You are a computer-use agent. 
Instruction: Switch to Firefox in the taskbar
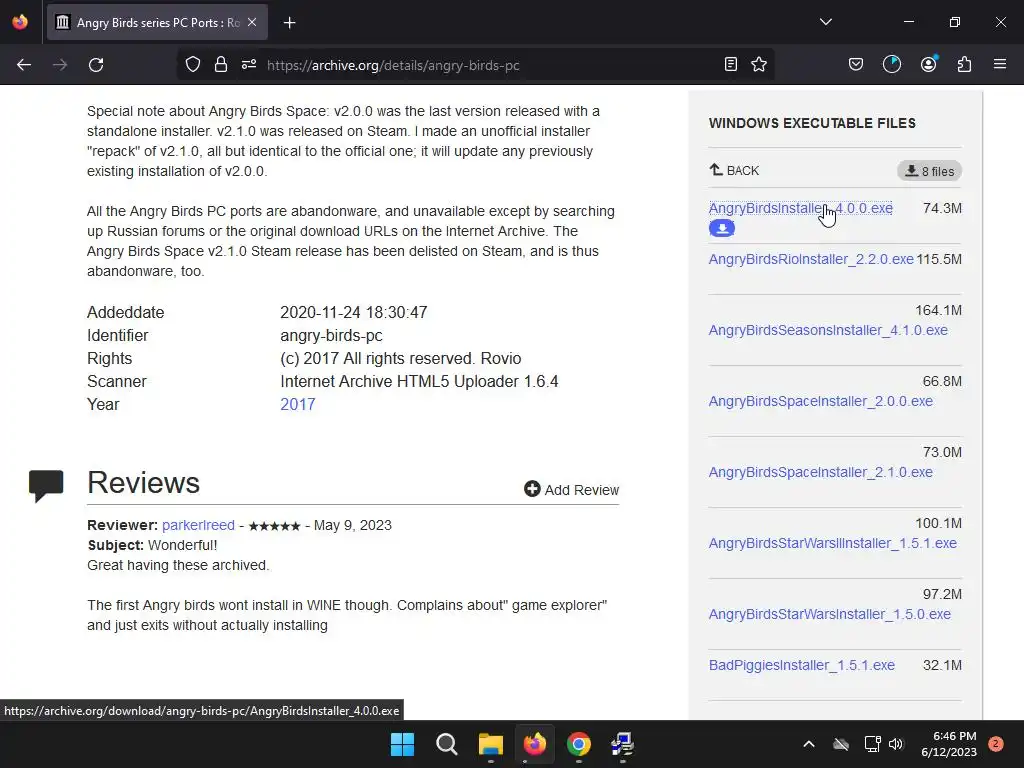[535, 744]
